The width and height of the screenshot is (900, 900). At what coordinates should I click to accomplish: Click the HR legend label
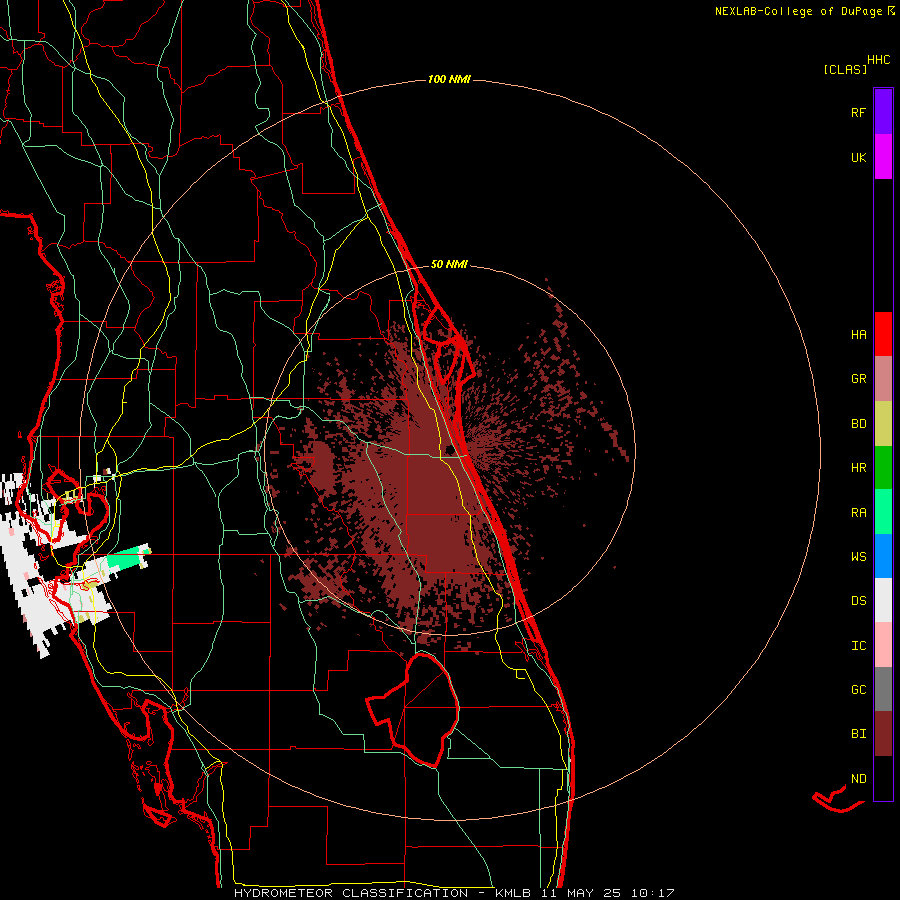(858, 468)
